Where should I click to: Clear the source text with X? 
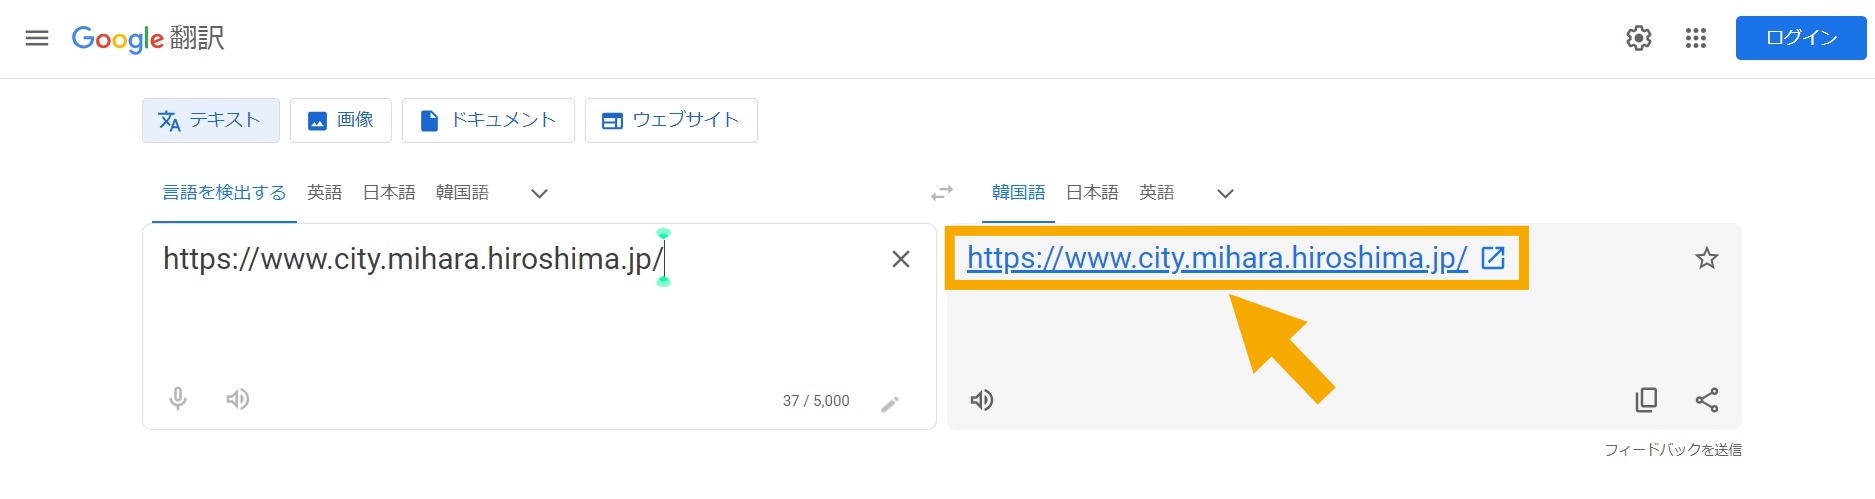point(901,259)
